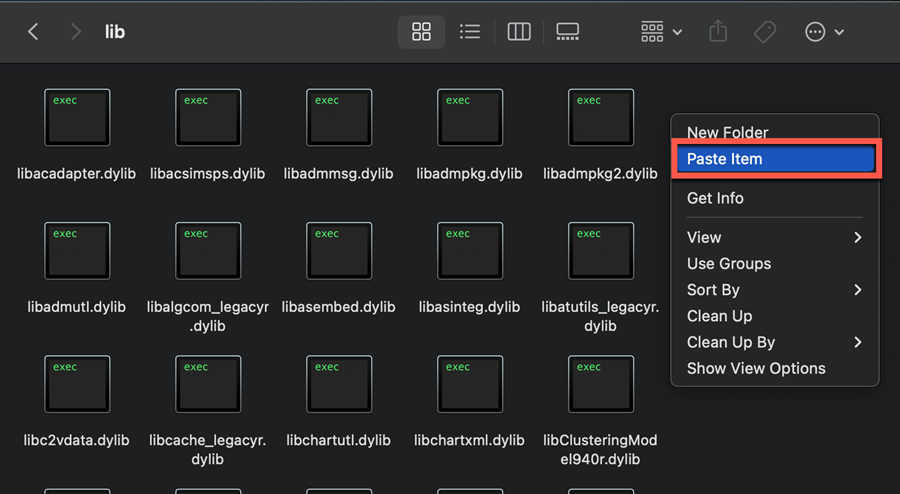Click the libc2vdata.dylib file name
The width and height of the screenshot is (900, 494).
click(x=76, y=440)
